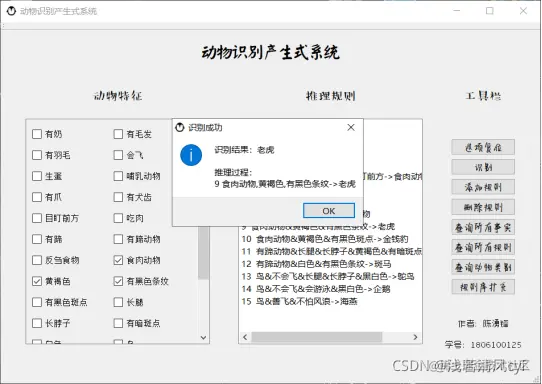542x384 pixels.
Task: Click the 查询所有事实 button
Action: 483,227
